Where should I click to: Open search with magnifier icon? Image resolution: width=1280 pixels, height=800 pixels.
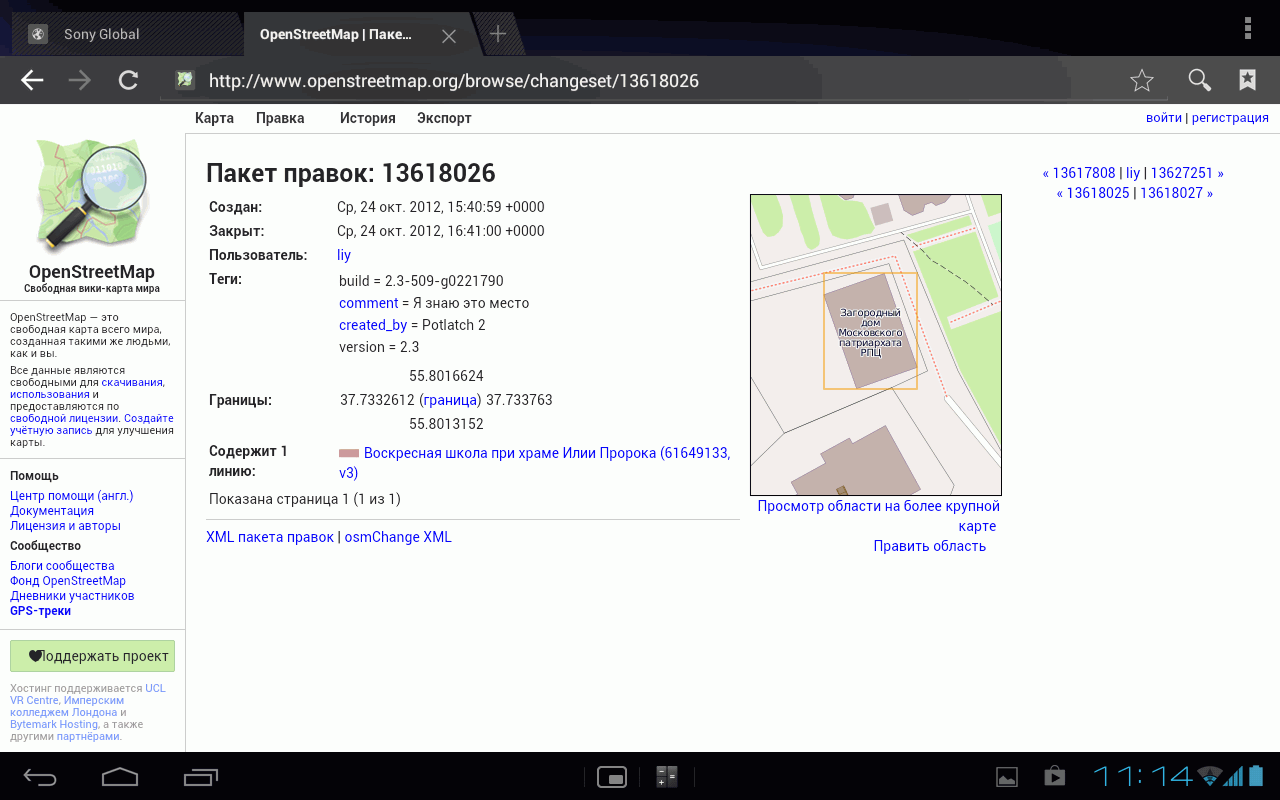(x=1199, y=81)
